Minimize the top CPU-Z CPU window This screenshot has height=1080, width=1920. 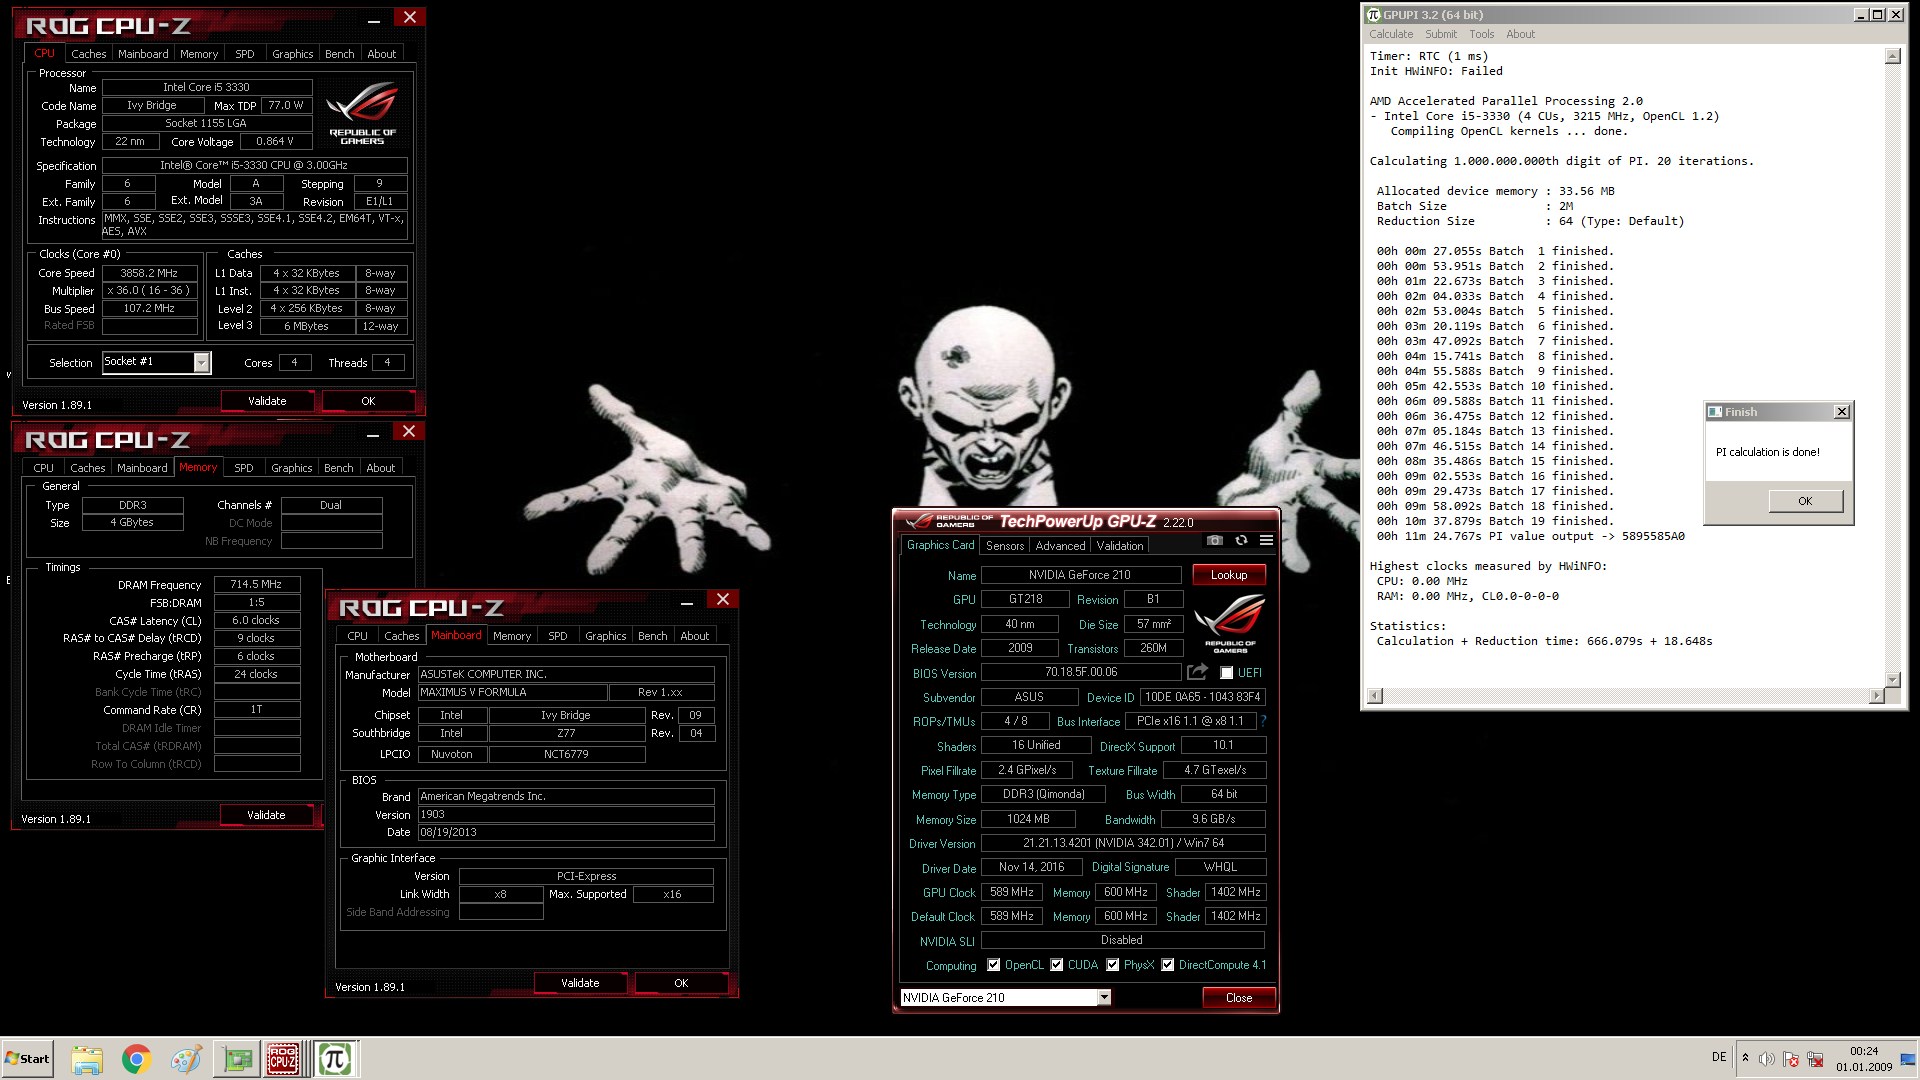point(373,19)
